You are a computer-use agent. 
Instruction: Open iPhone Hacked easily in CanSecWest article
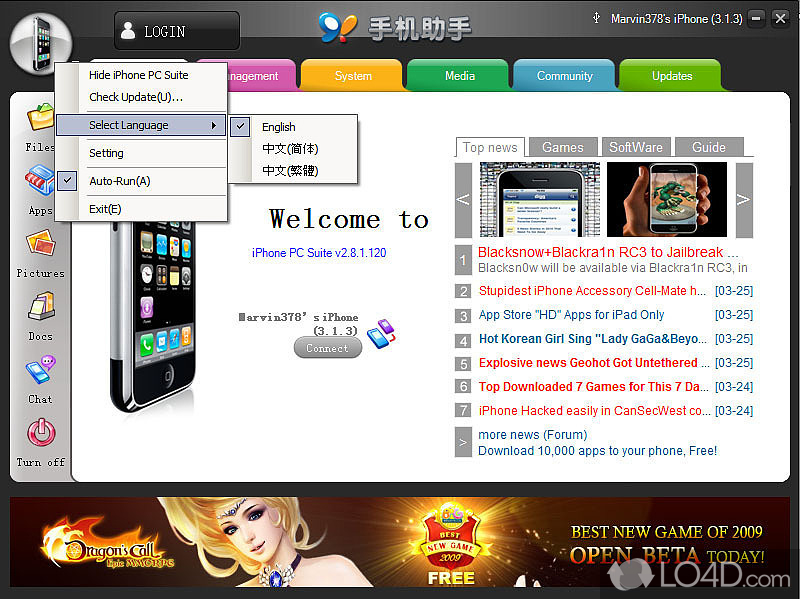point(594,411)
